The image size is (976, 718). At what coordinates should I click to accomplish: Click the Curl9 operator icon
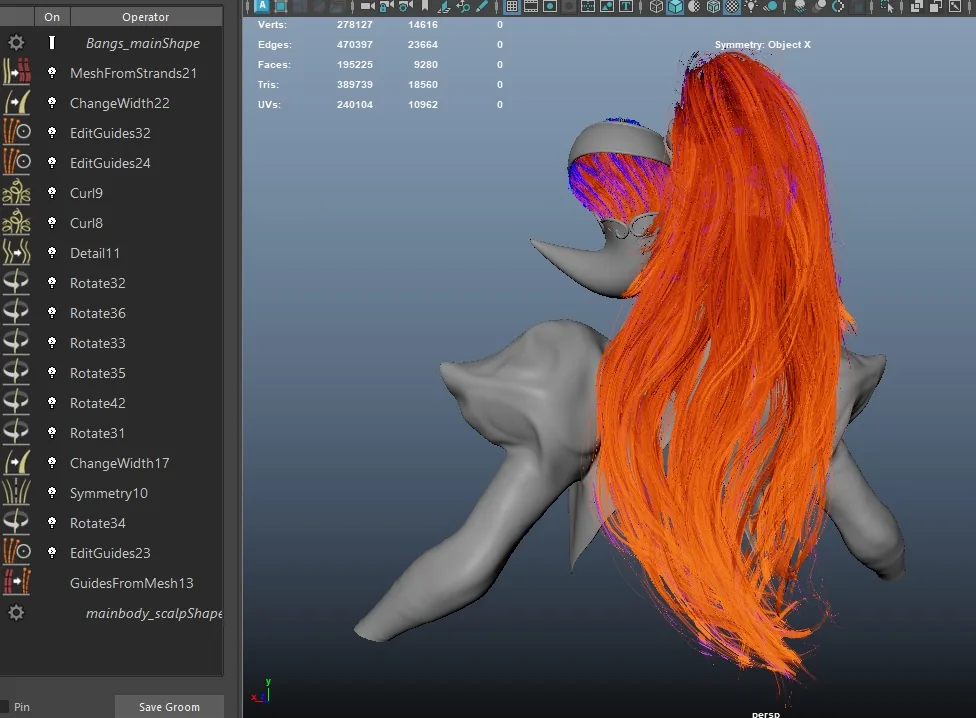tap(17, 193)
